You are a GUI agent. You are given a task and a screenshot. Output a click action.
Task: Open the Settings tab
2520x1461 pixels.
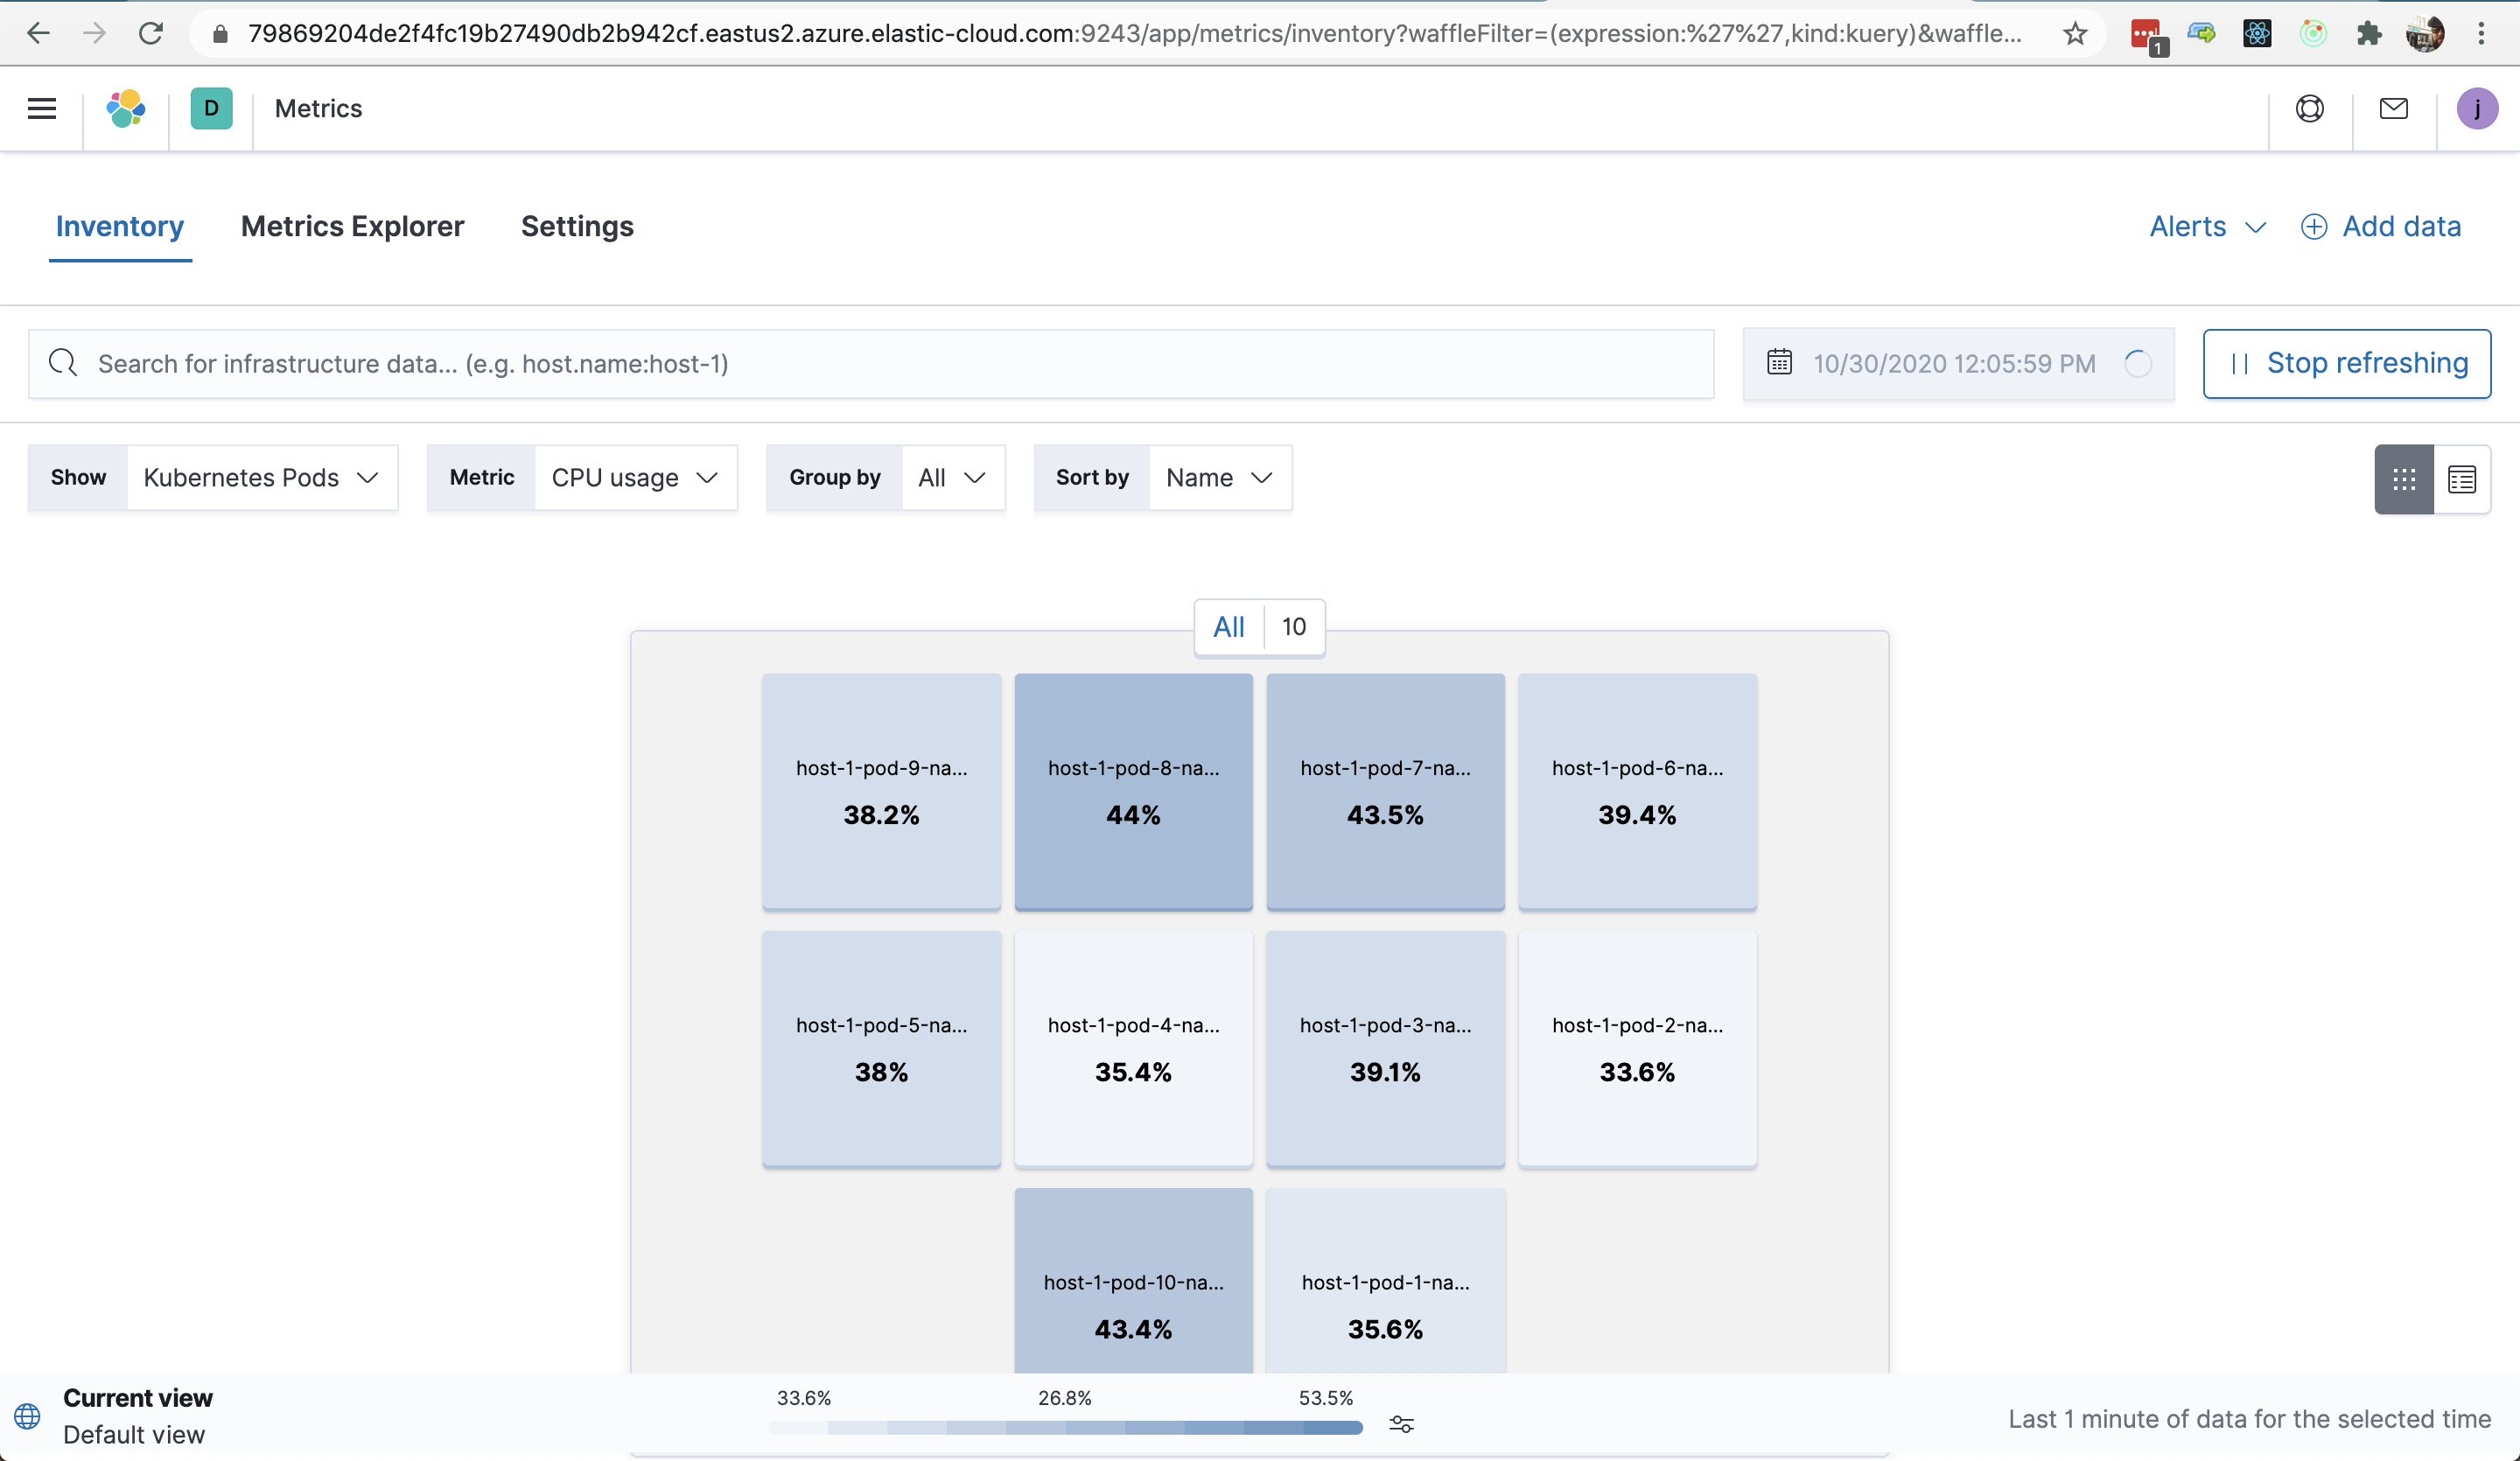click(577, 226)
